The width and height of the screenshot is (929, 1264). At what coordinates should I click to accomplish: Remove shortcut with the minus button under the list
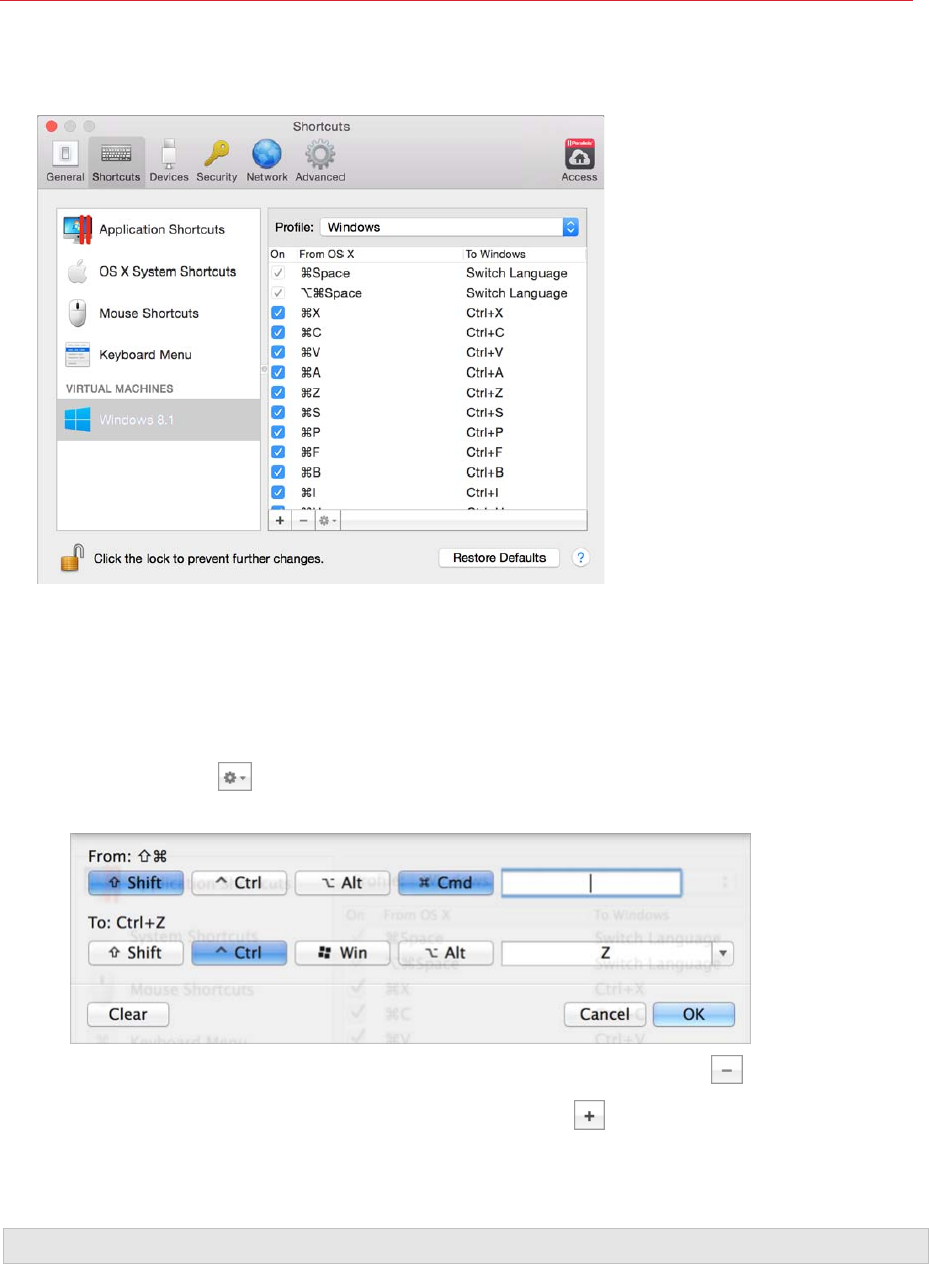point(302,520)
